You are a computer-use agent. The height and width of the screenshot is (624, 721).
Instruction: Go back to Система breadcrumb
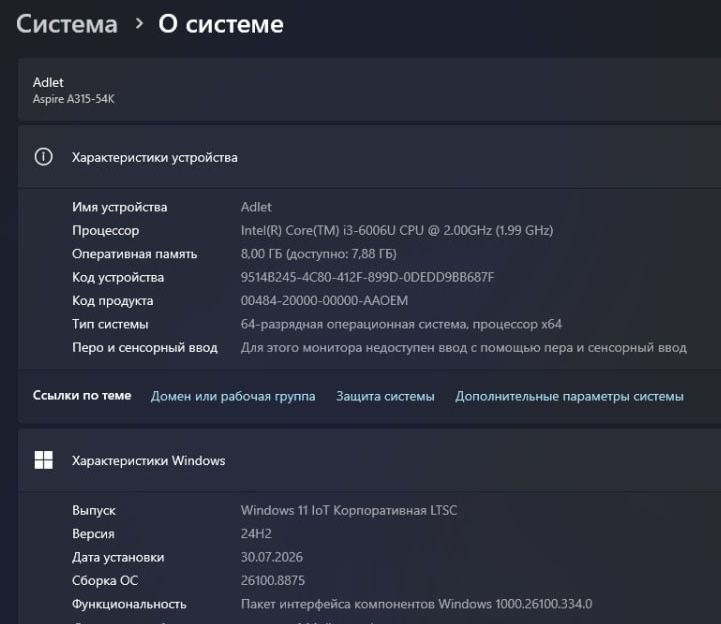click(67, 24)
